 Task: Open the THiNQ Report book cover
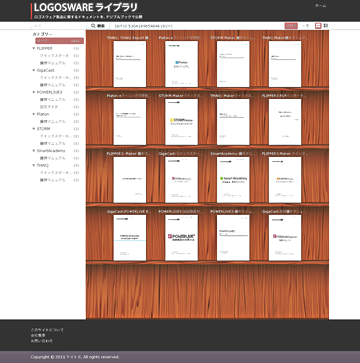point(130,64)
